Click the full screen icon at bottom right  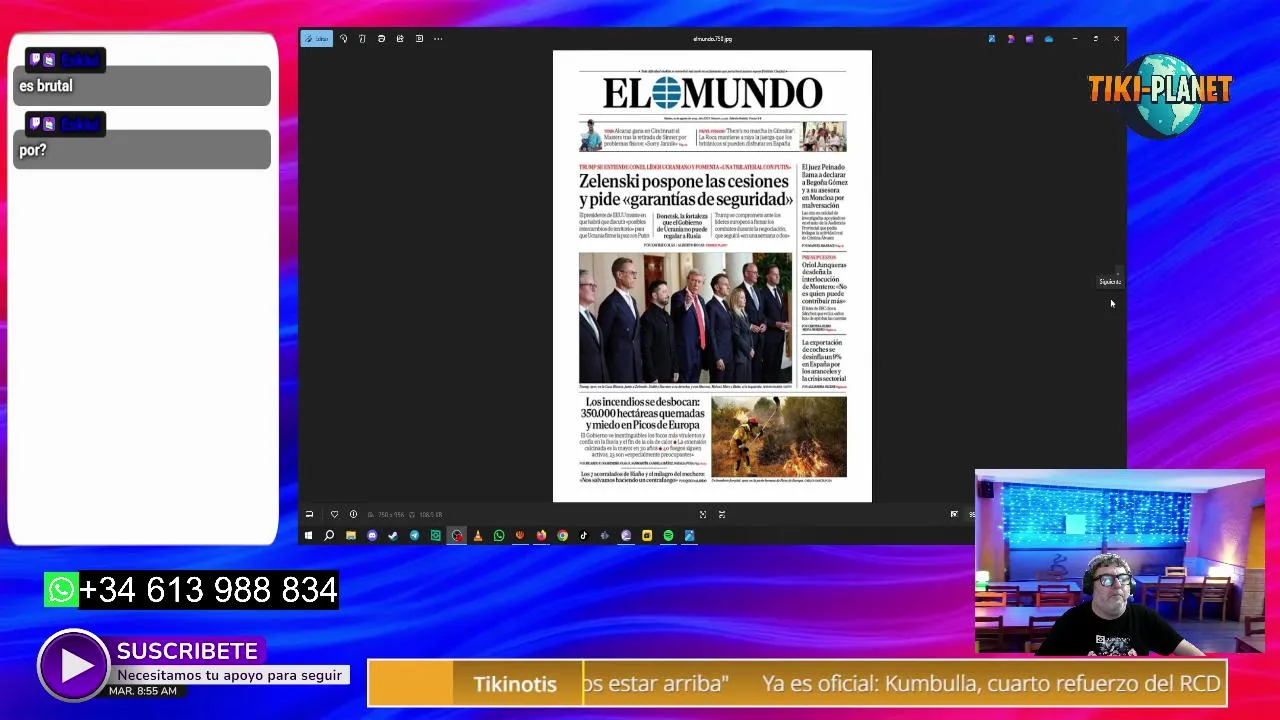pyautogui.click(x=953, y=514)
